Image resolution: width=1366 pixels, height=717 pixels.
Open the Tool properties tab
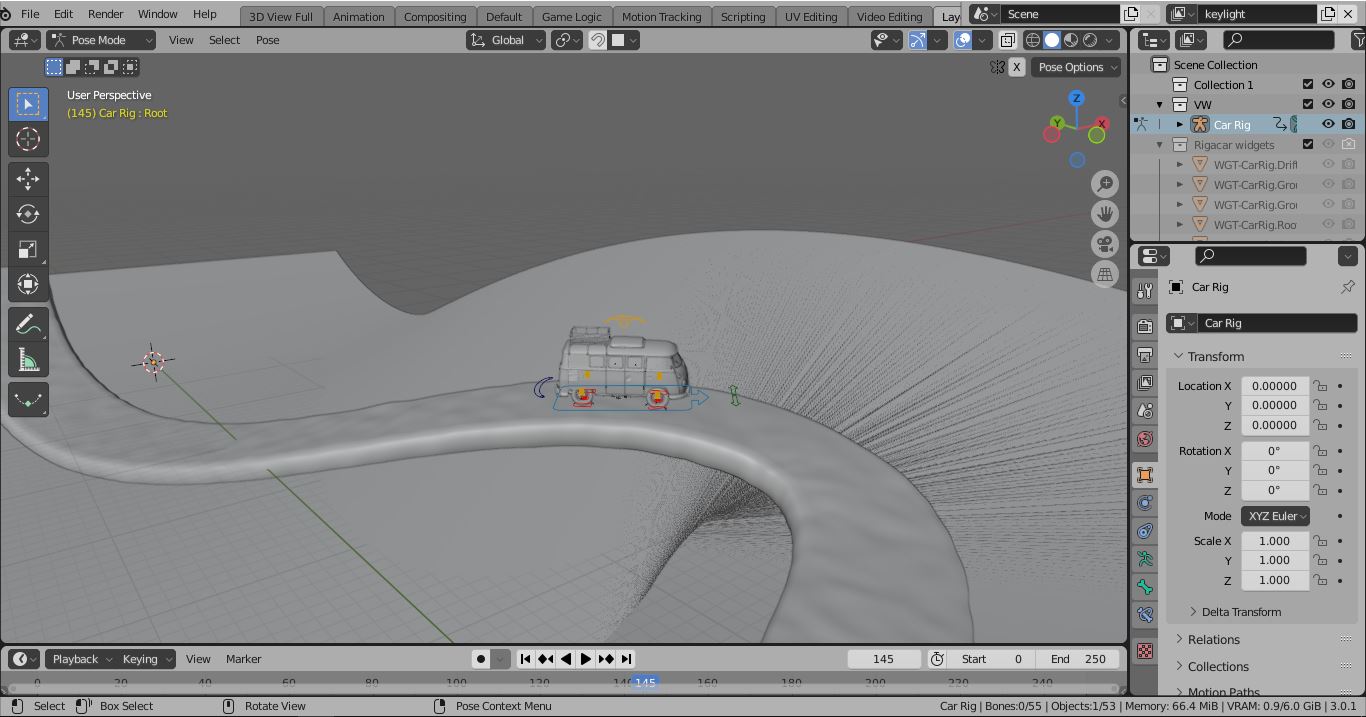1145,290
